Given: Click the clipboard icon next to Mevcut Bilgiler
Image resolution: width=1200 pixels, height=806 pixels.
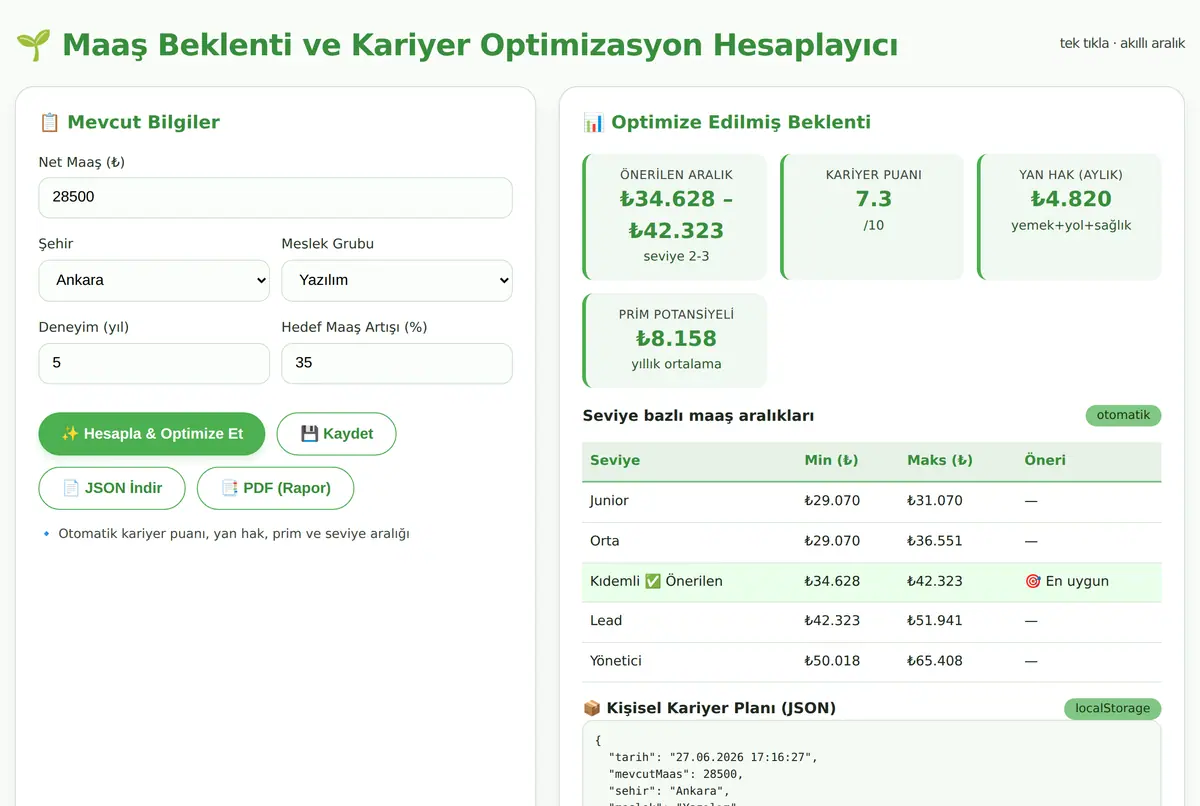Looking at the screenshot, I should click(49, 123).
